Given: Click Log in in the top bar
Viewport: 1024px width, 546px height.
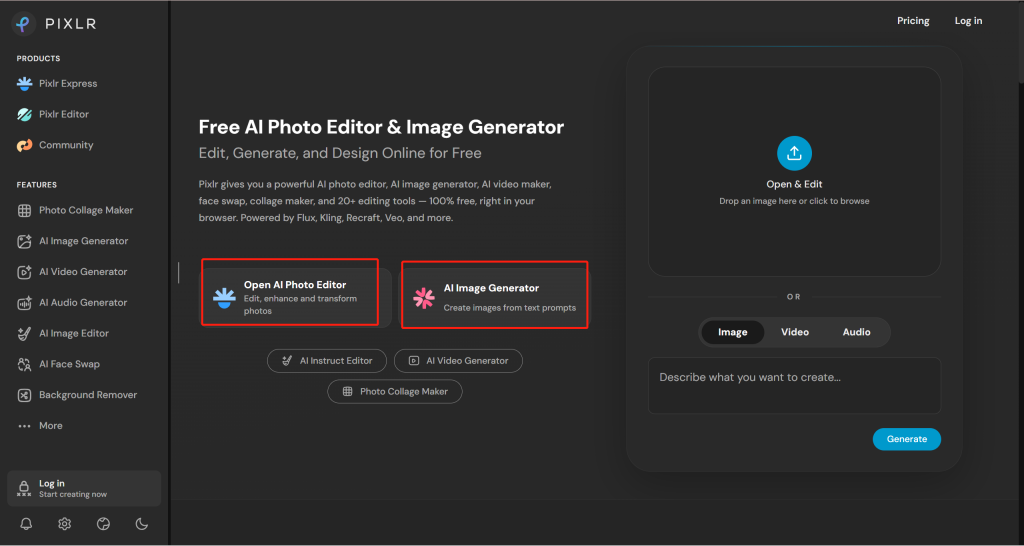Looking at the screenshot, I should (x=968, y=21).
